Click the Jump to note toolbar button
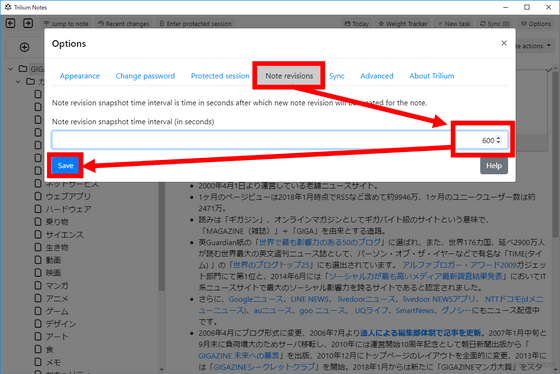This screenshot has height=374, width=560. tap(66, 24)
